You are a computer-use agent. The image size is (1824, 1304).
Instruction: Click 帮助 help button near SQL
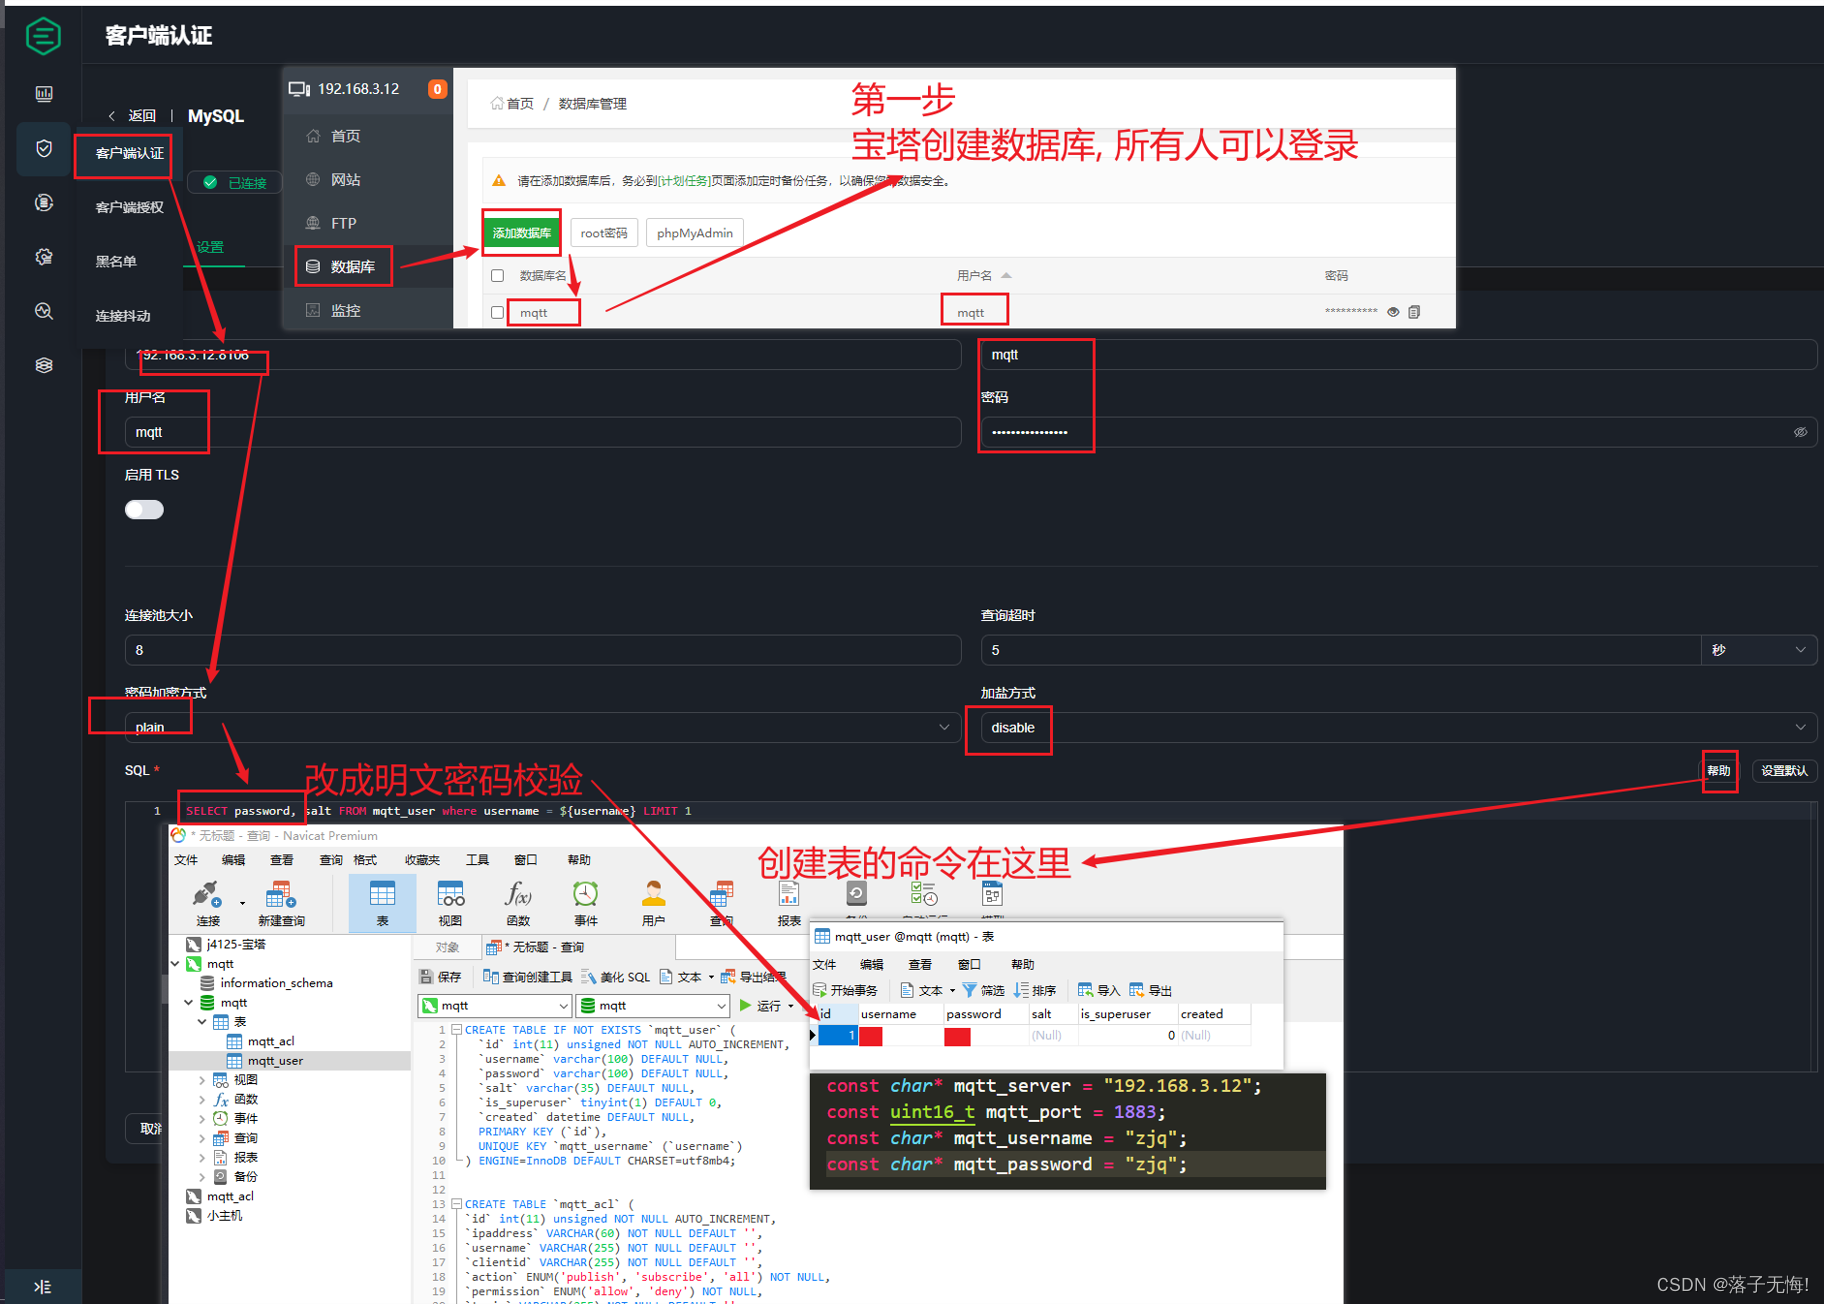coord(1718,771)
